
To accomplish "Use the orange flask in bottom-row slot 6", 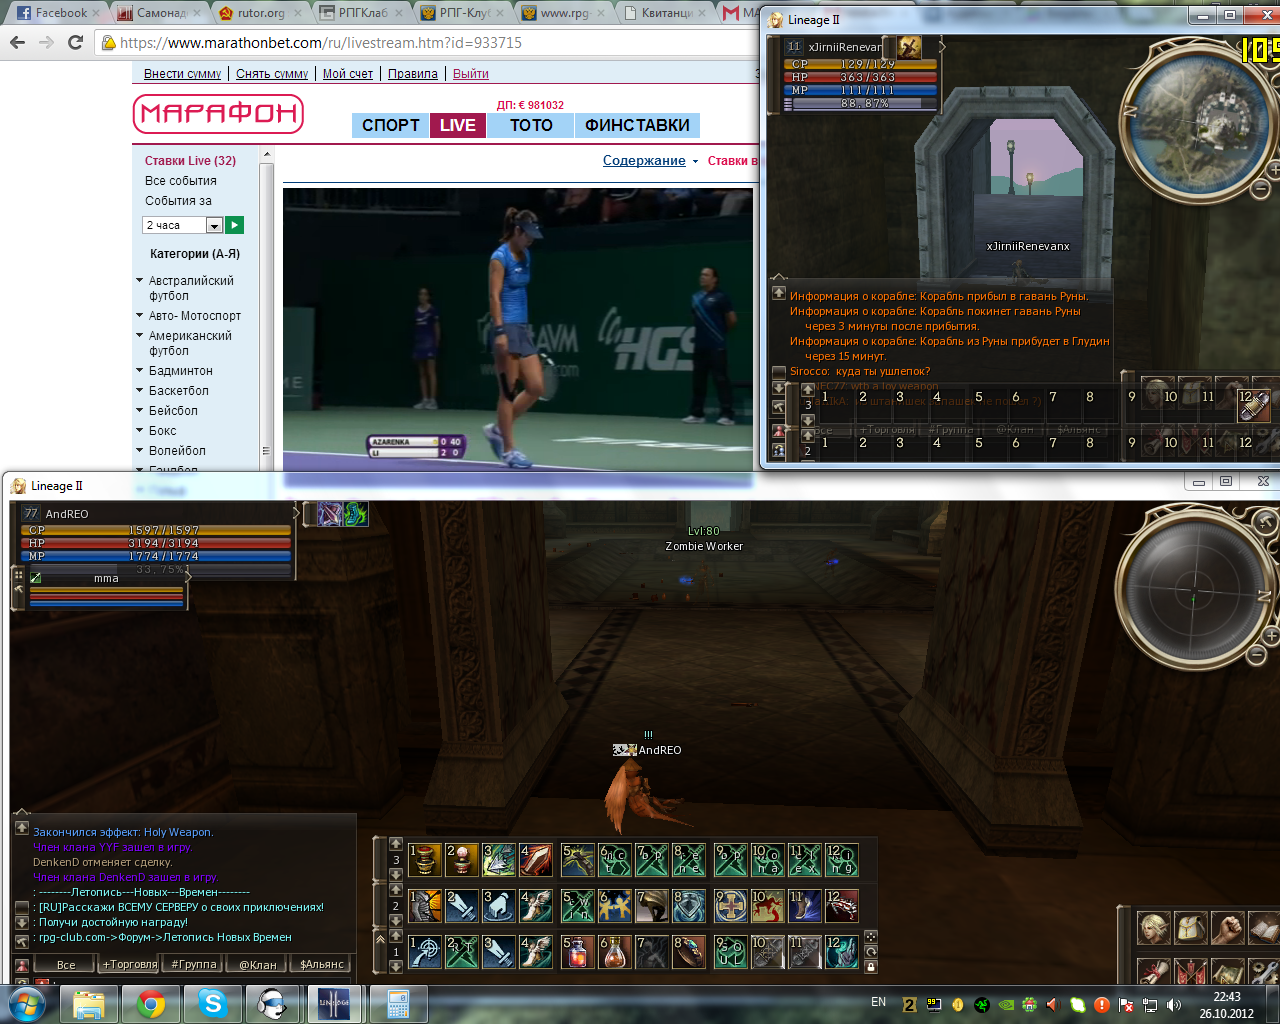I will tap(615, 952).
